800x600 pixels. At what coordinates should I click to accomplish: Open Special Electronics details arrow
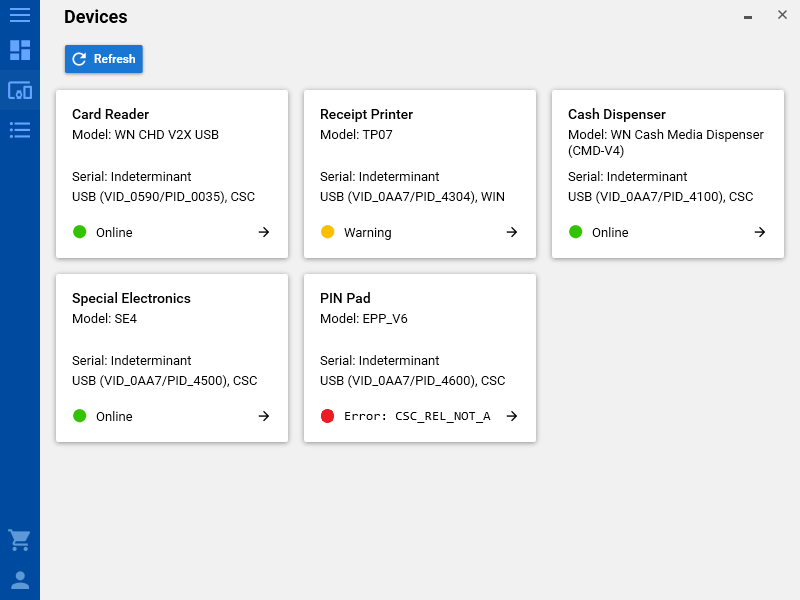click(x=264, y=416)
